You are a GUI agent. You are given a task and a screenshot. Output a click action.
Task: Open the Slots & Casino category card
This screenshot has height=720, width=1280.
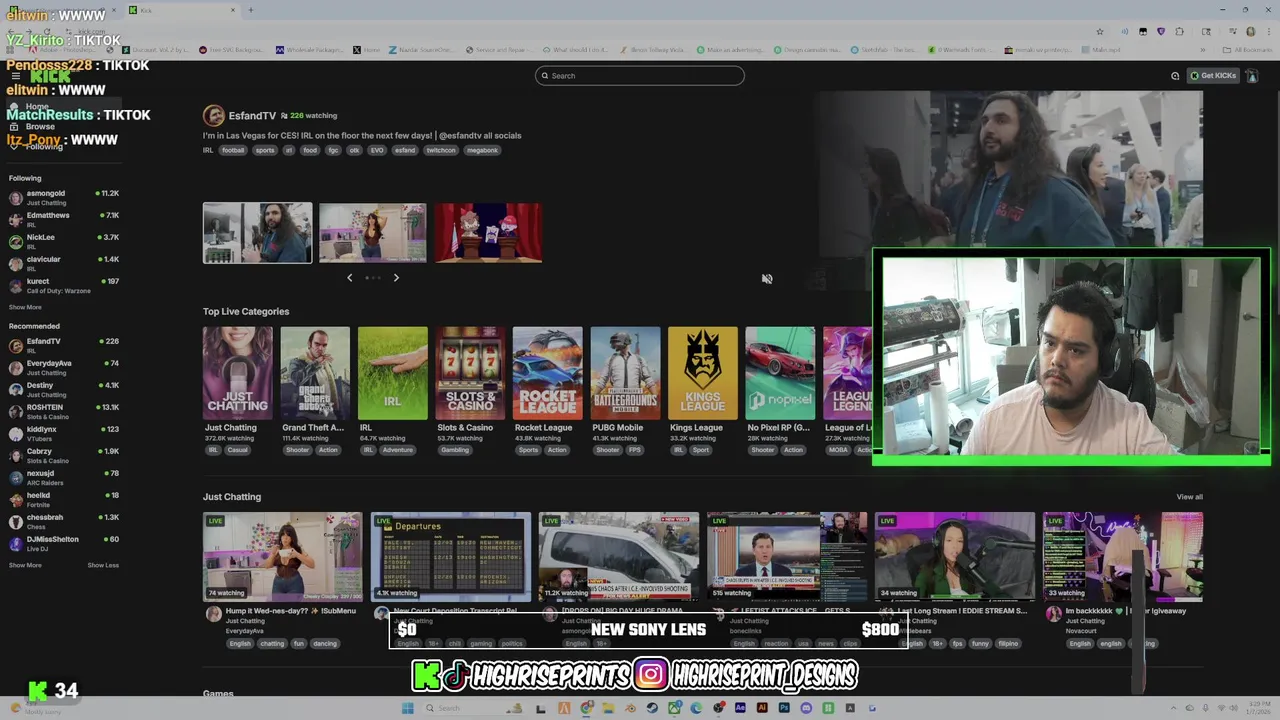(470, 373)
